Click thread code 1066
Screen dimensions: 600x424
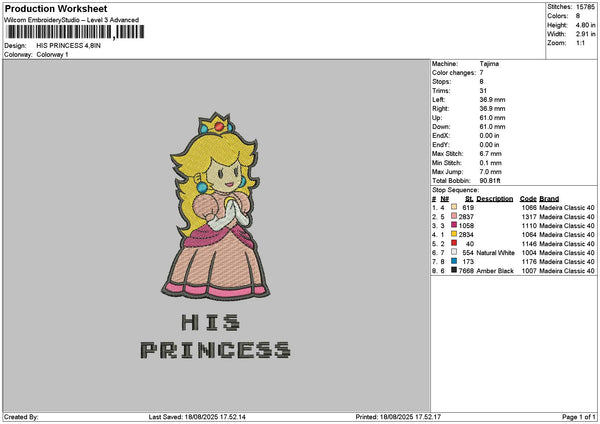529,207
